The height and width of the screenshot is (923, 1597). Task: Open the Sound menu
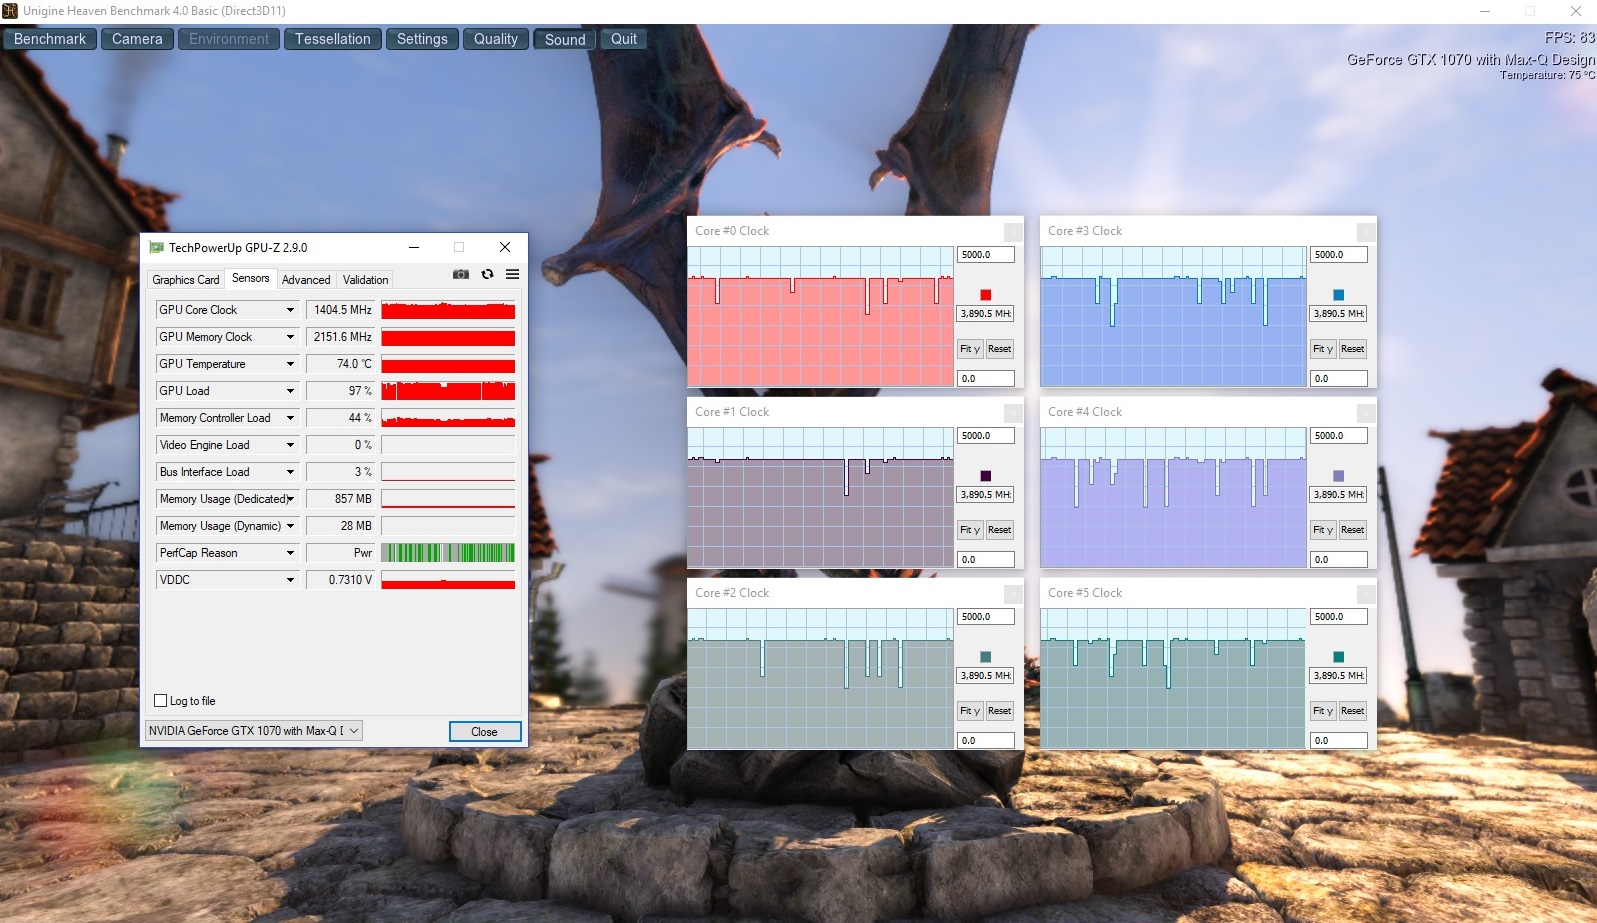[565, 39]
